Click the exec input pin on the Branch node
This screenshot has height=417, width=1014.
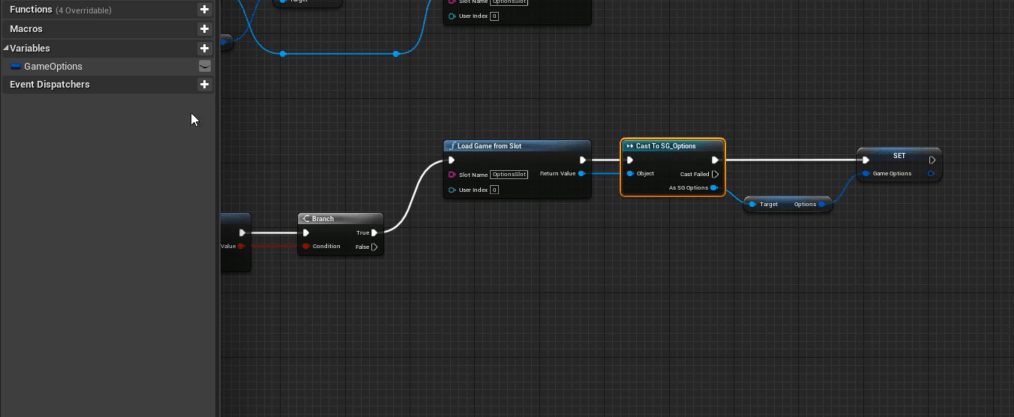click(306, 233)
